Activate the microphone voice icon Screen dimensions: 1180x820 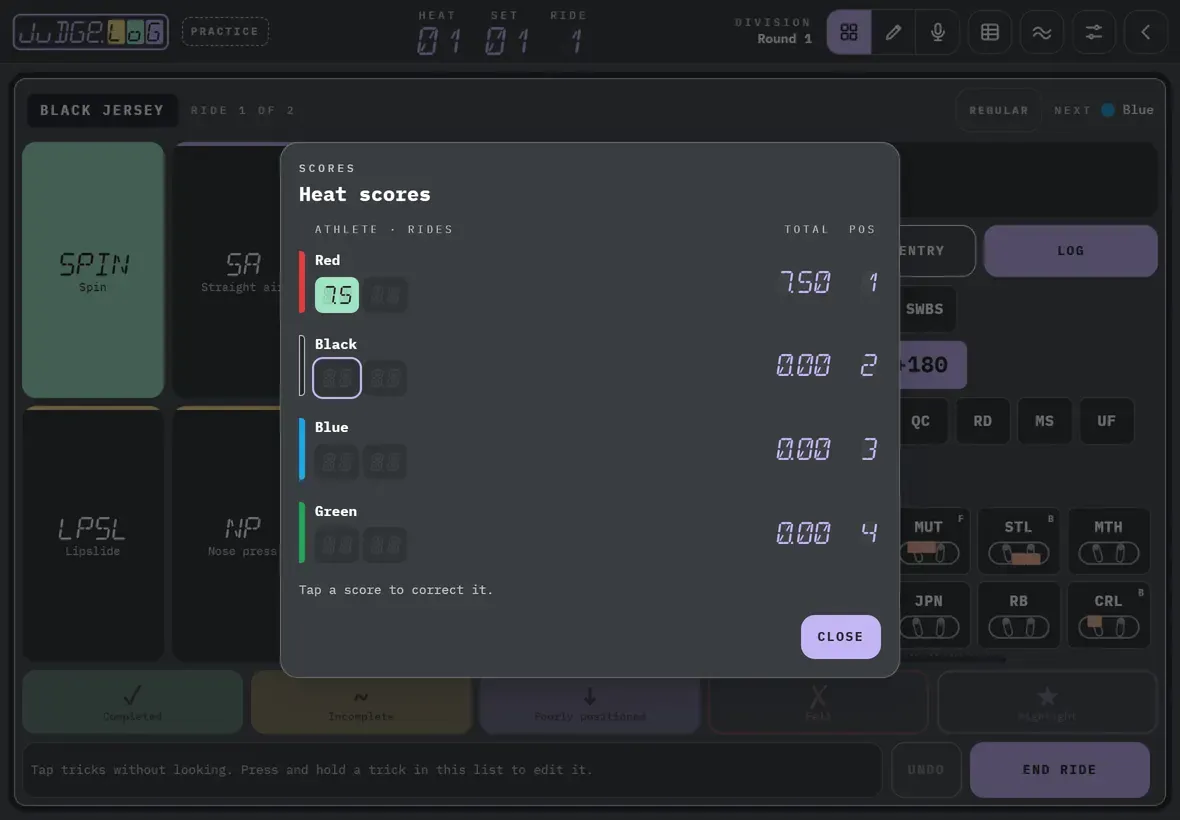(x=938, y=32)
